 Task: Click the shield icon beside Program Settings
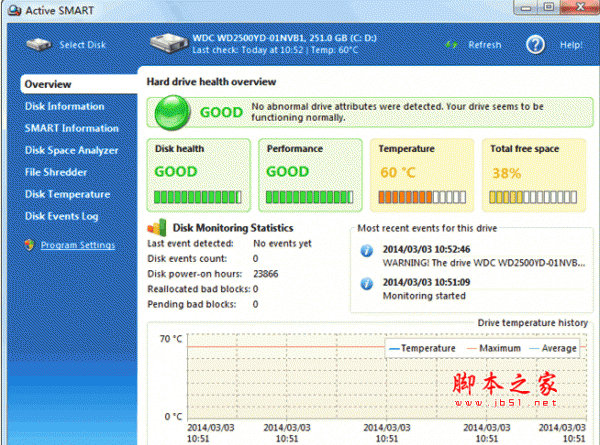pos(29,245)
